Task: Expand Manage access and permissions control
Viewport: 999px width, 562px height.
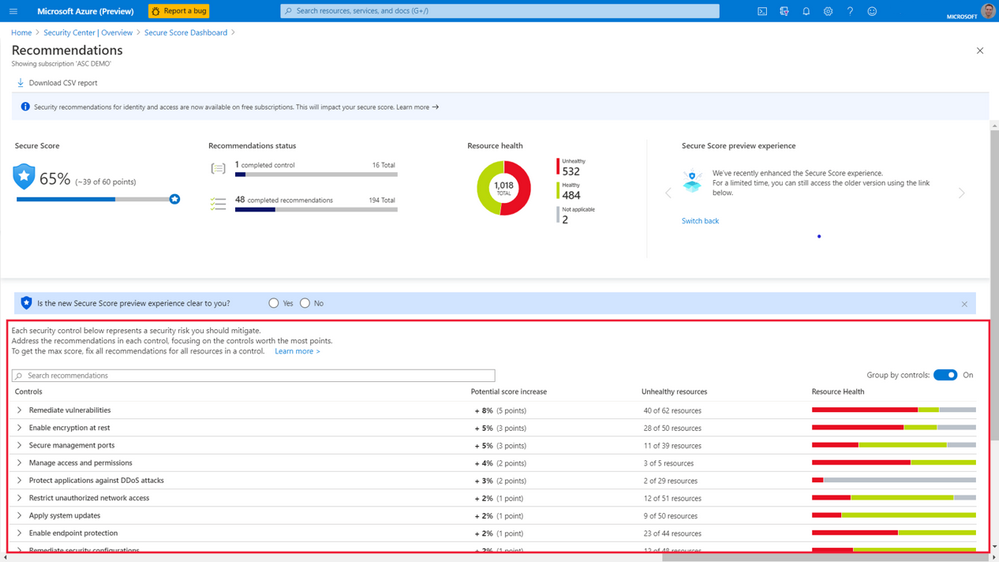Action: pos(19,463)
